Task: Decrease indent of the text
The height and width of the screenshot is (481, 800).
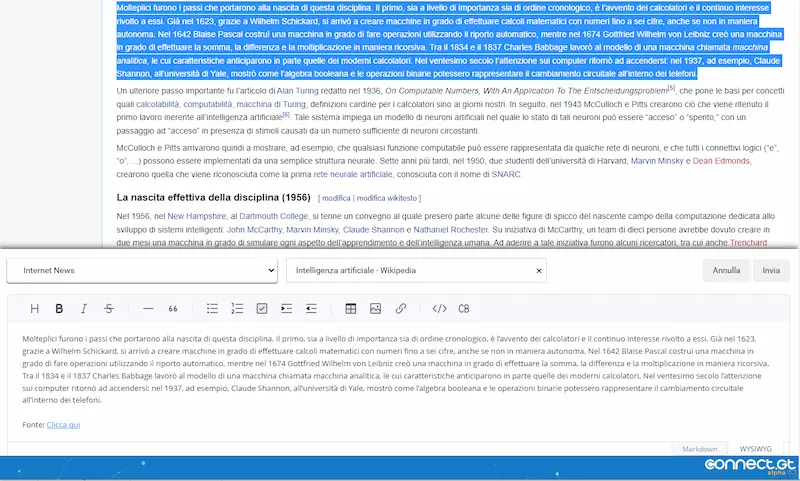Action: point(311,309)
